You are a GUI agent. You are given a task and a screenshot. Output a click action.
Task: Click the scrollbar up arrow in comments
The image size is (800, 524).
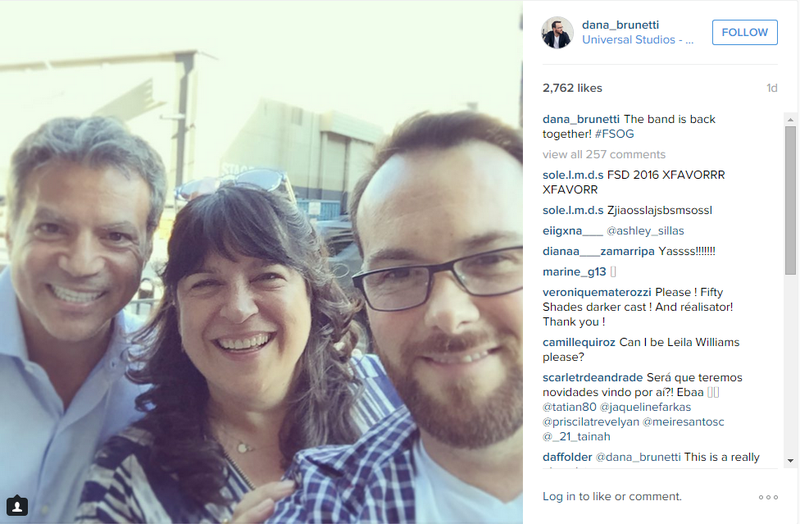point(790,120)
